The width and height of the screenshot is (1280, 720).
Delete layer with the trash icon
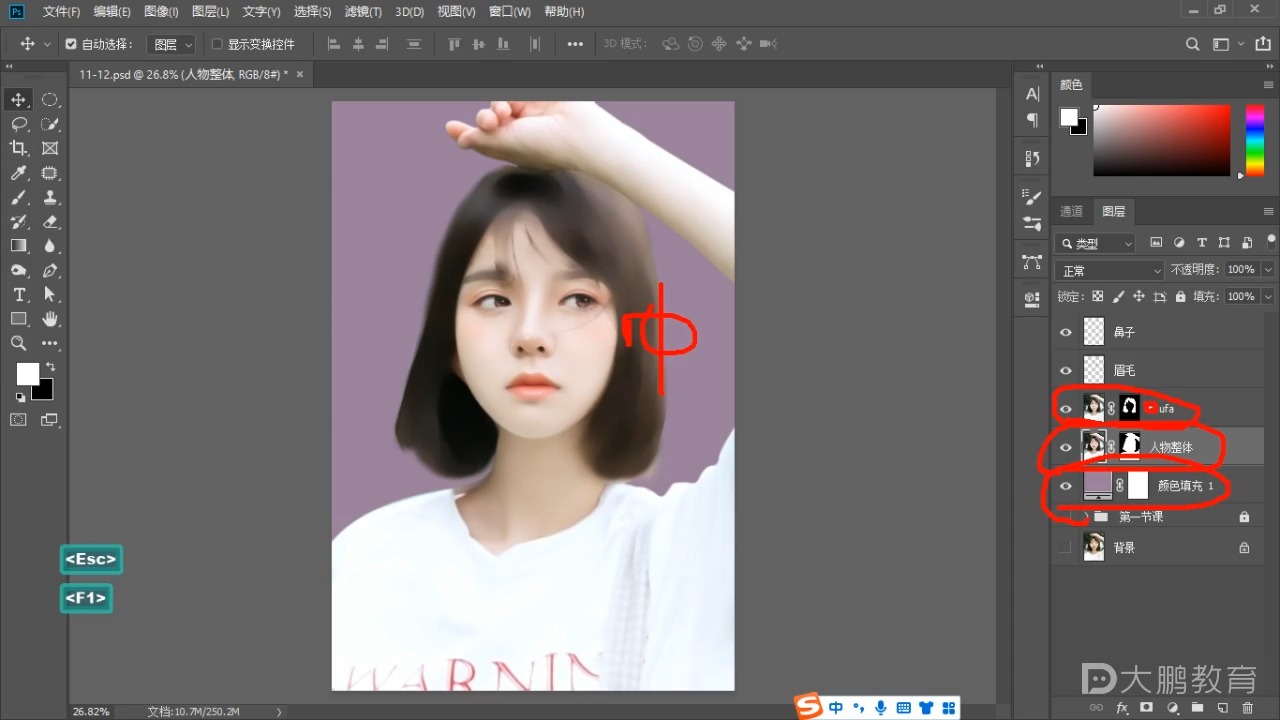1247,708
